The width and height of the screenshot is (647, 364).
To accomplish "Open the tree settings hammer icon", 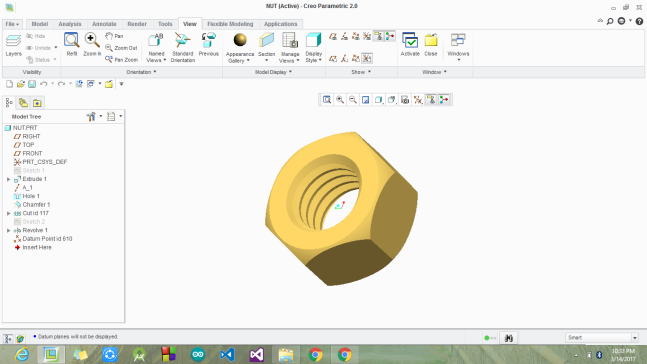I will (x=91, y=117).
